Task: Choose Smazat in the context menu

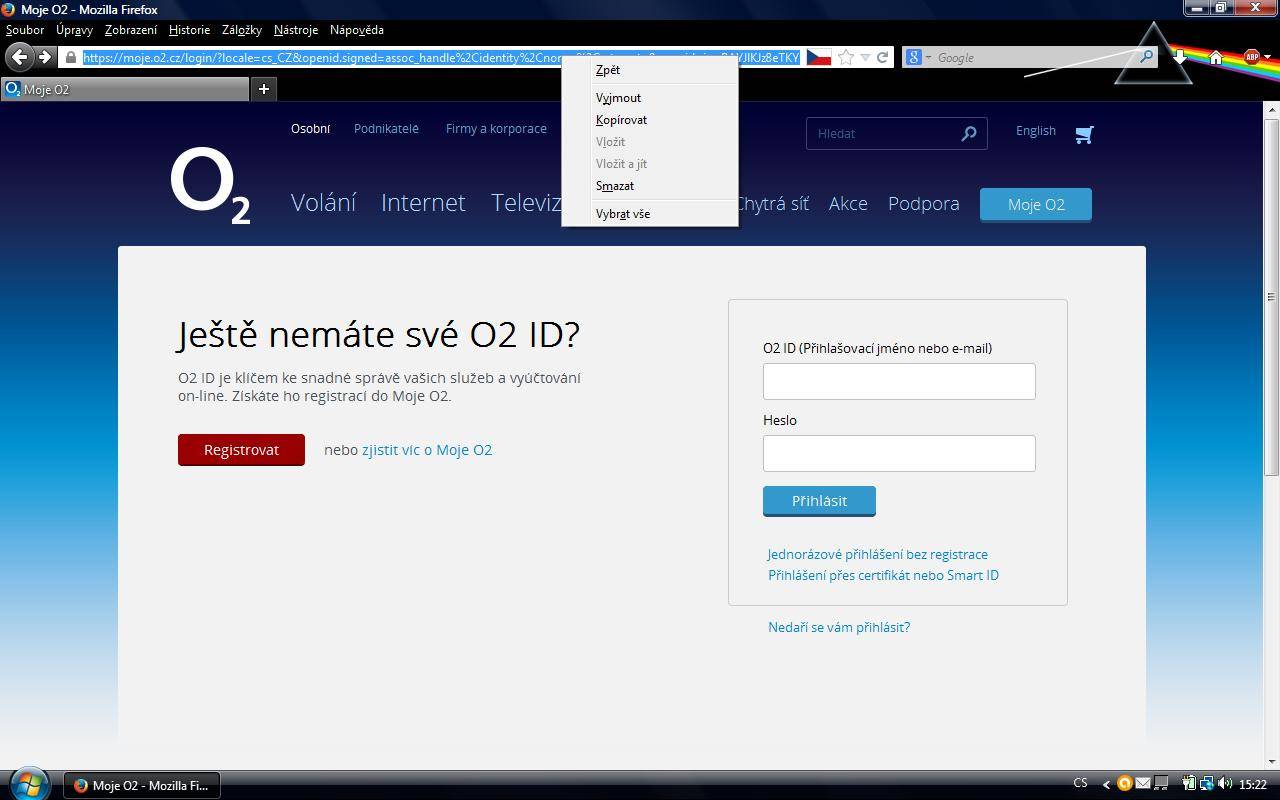Action: [x=650, y=186]
